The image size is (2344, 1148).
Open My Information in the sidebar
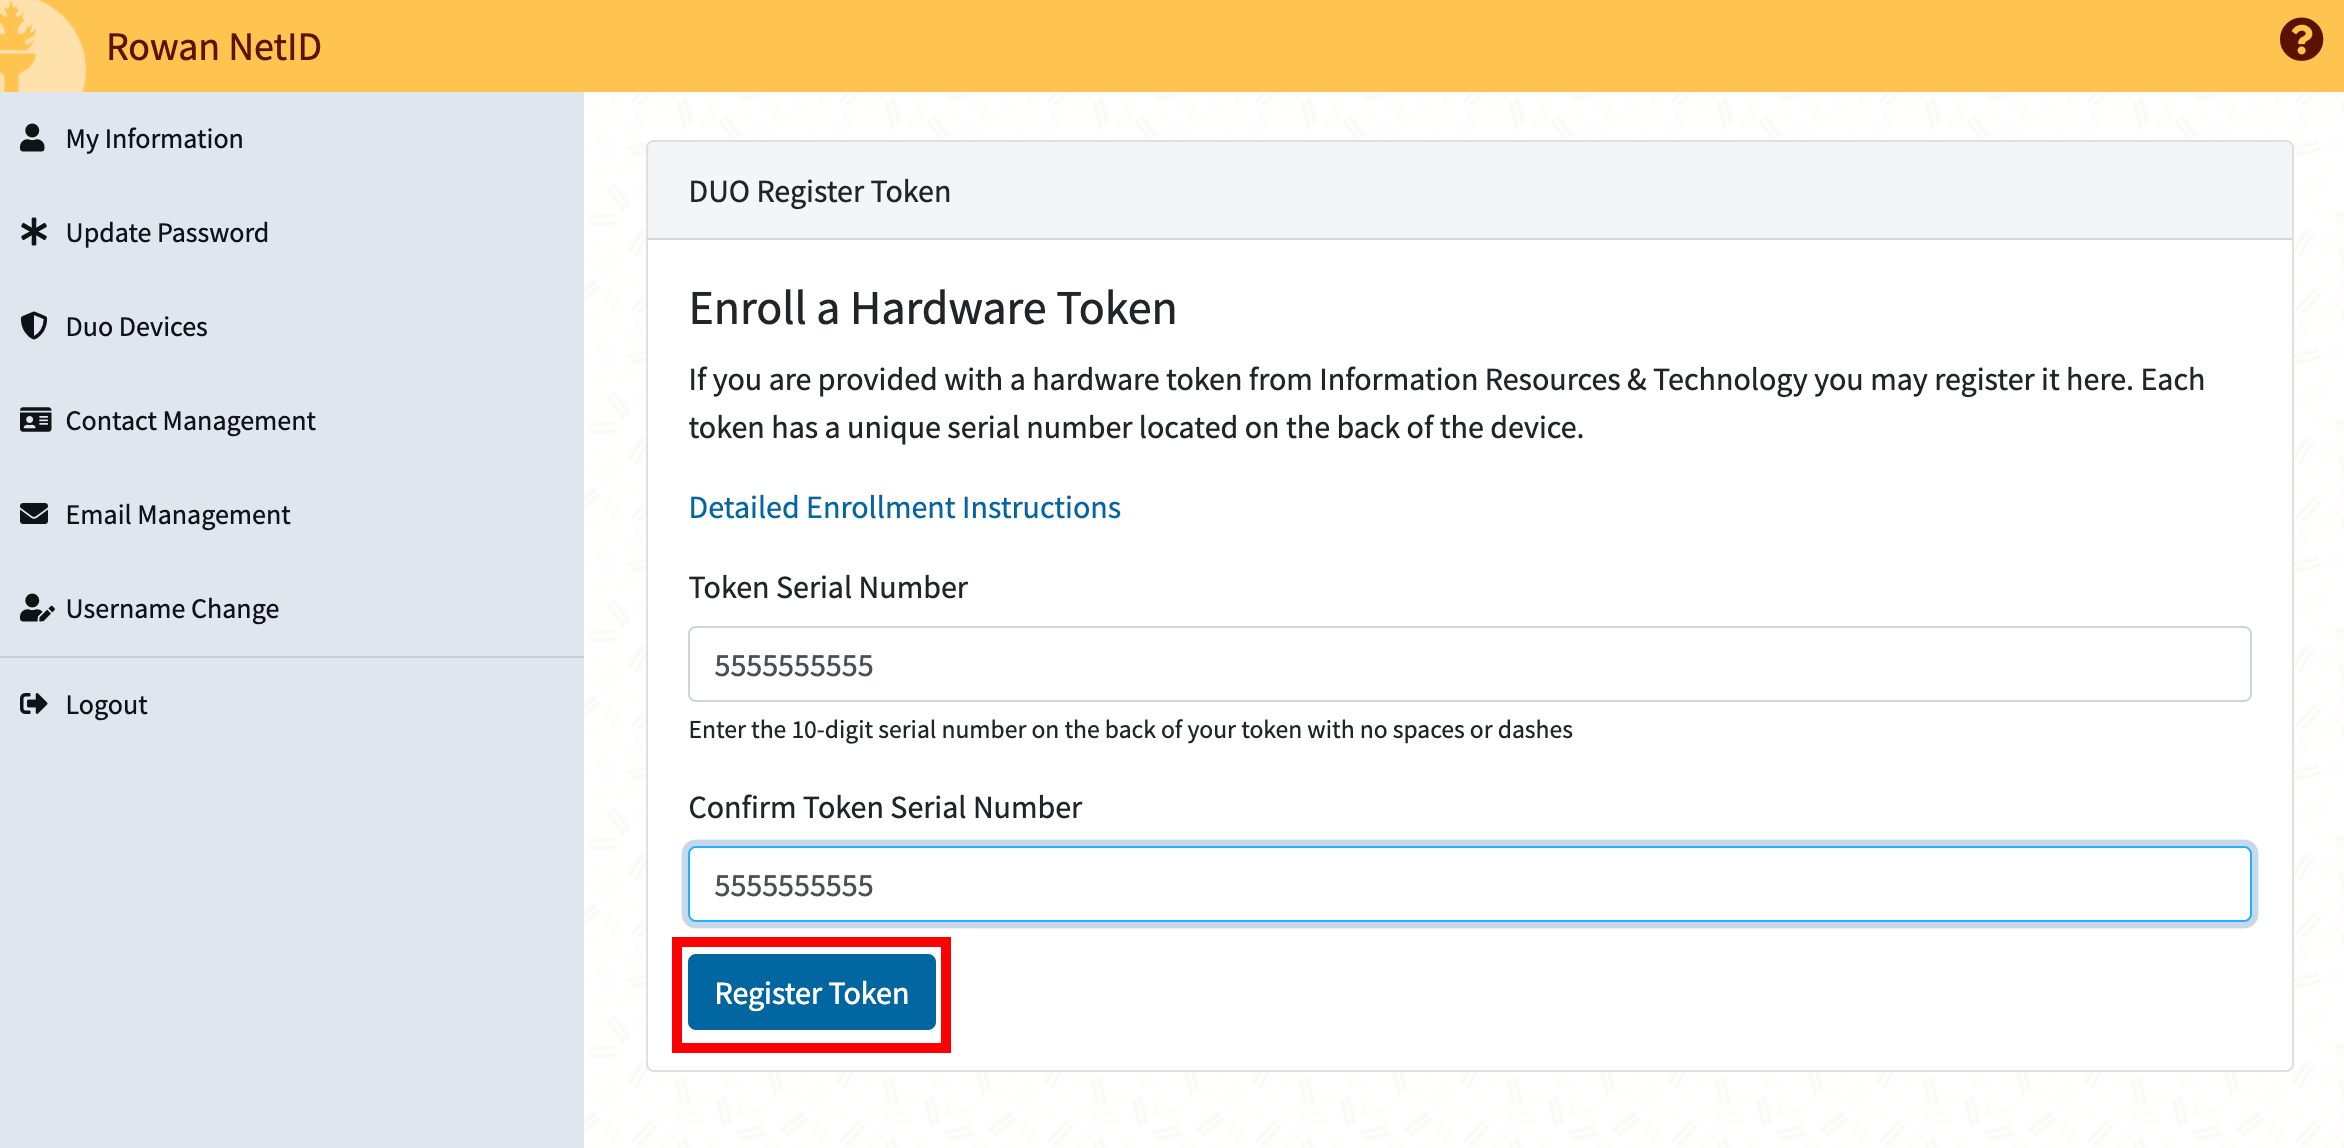click(x=154, y=139)
